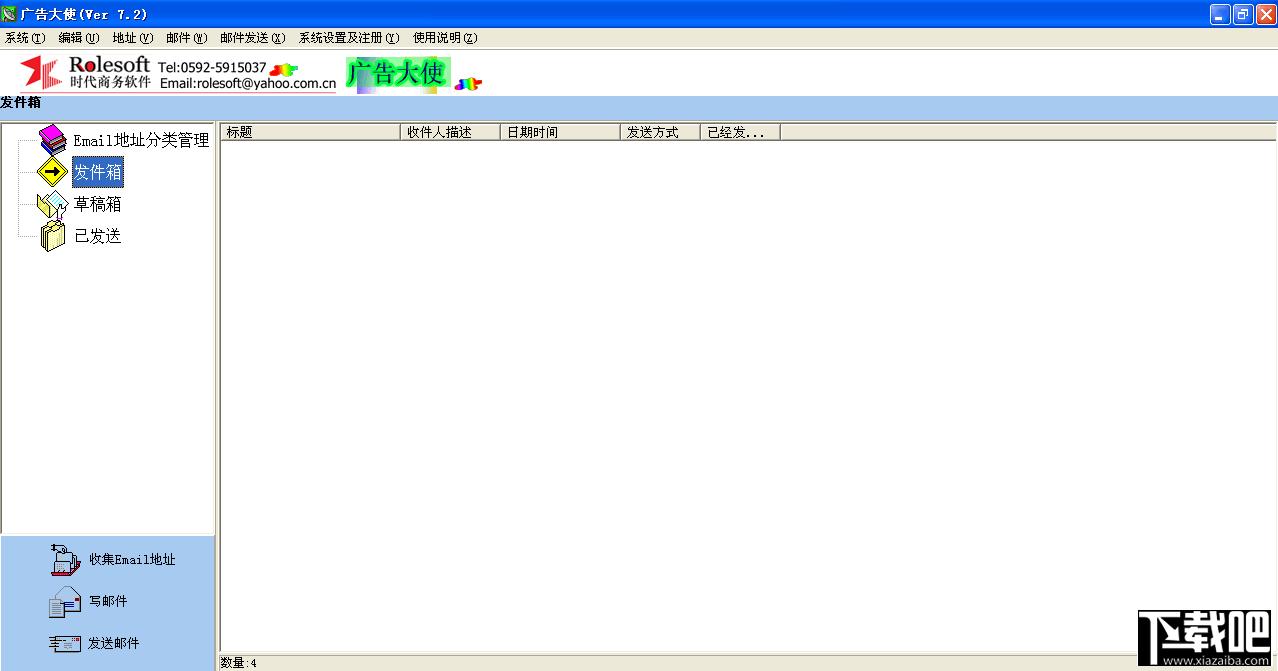Click the 发送邮件 envelope icon
This screenshot has height=671, width=1278.
[x=65, y=643]
